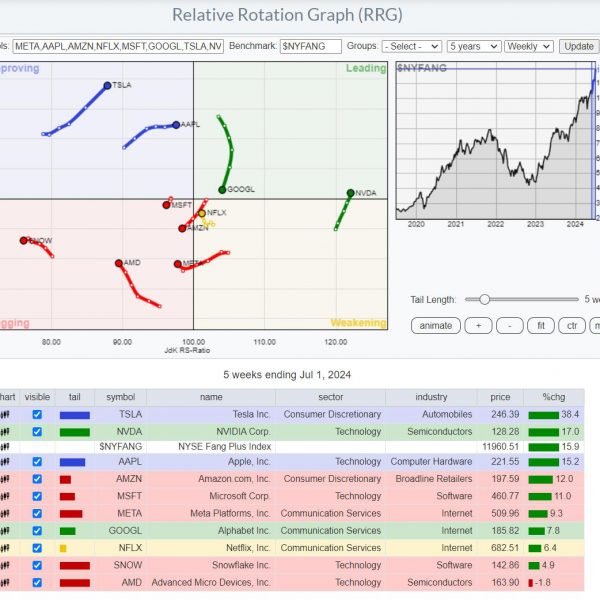Click the Benchmark $NYFANG input field
600x600 pixels.
(311, 46)
